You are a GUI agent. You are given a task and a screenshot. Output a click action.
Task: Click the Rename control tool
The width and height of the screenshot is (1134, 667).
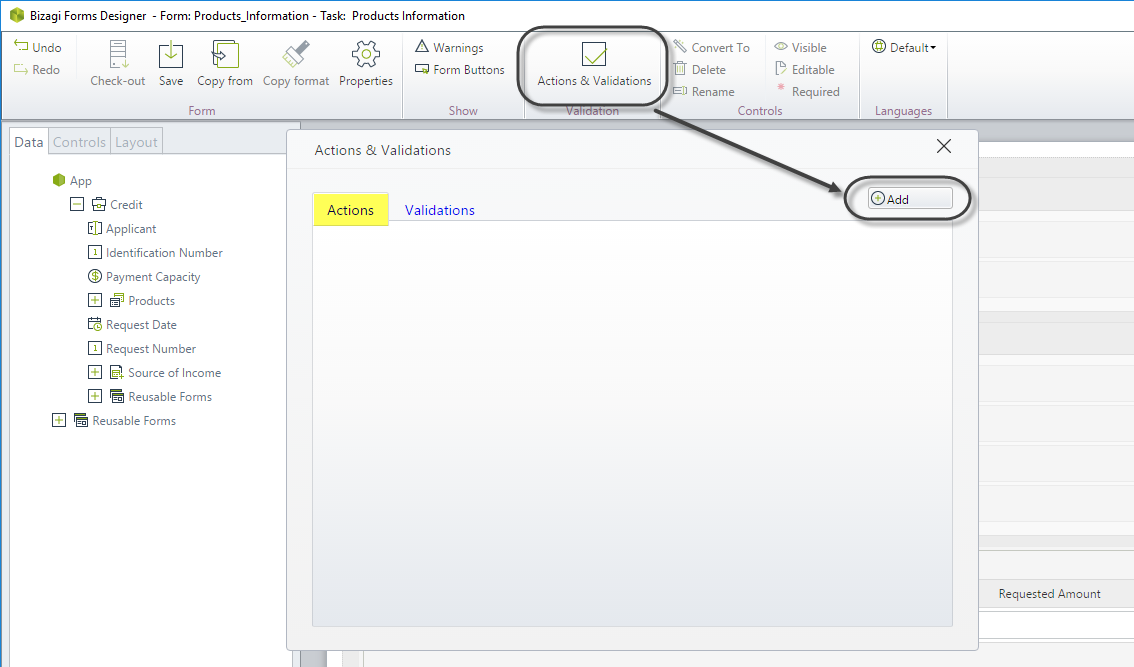click(x=704, y=92)
